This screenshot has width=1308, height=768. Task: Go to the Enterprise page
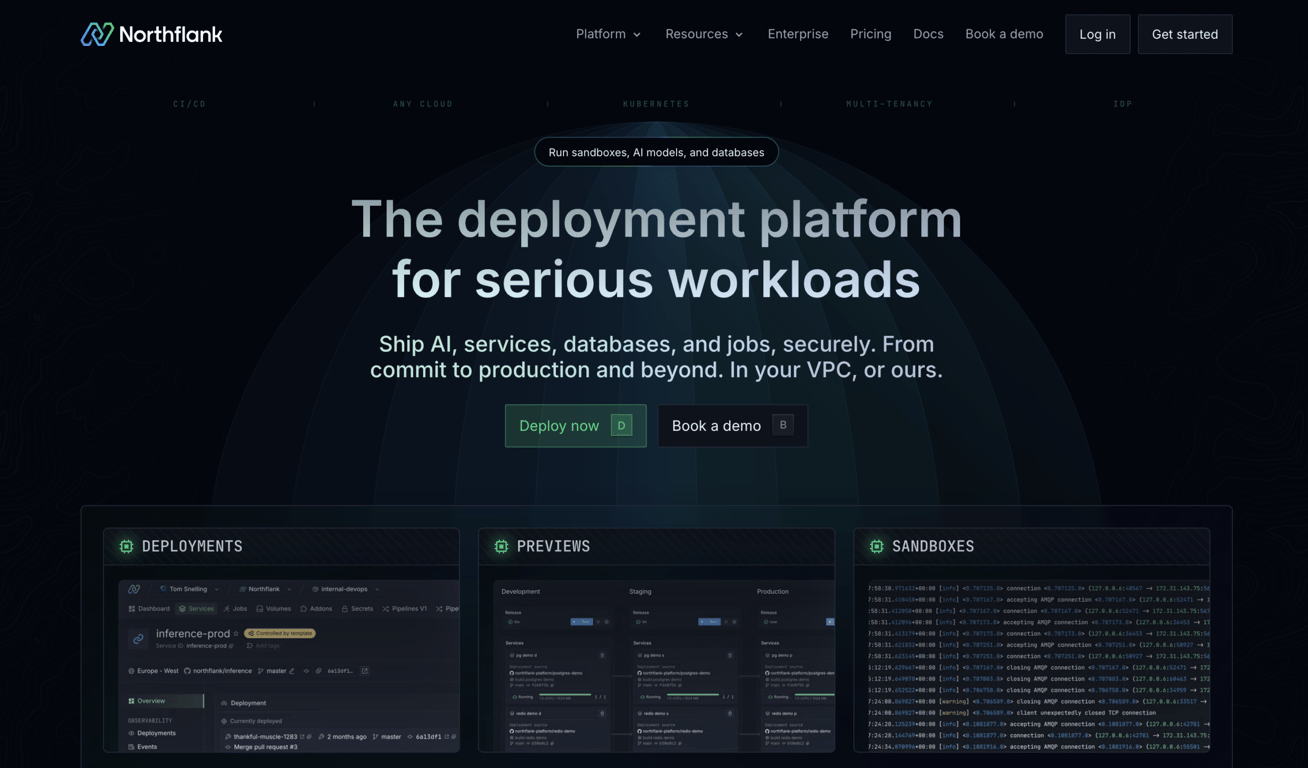tap(798, 34)
